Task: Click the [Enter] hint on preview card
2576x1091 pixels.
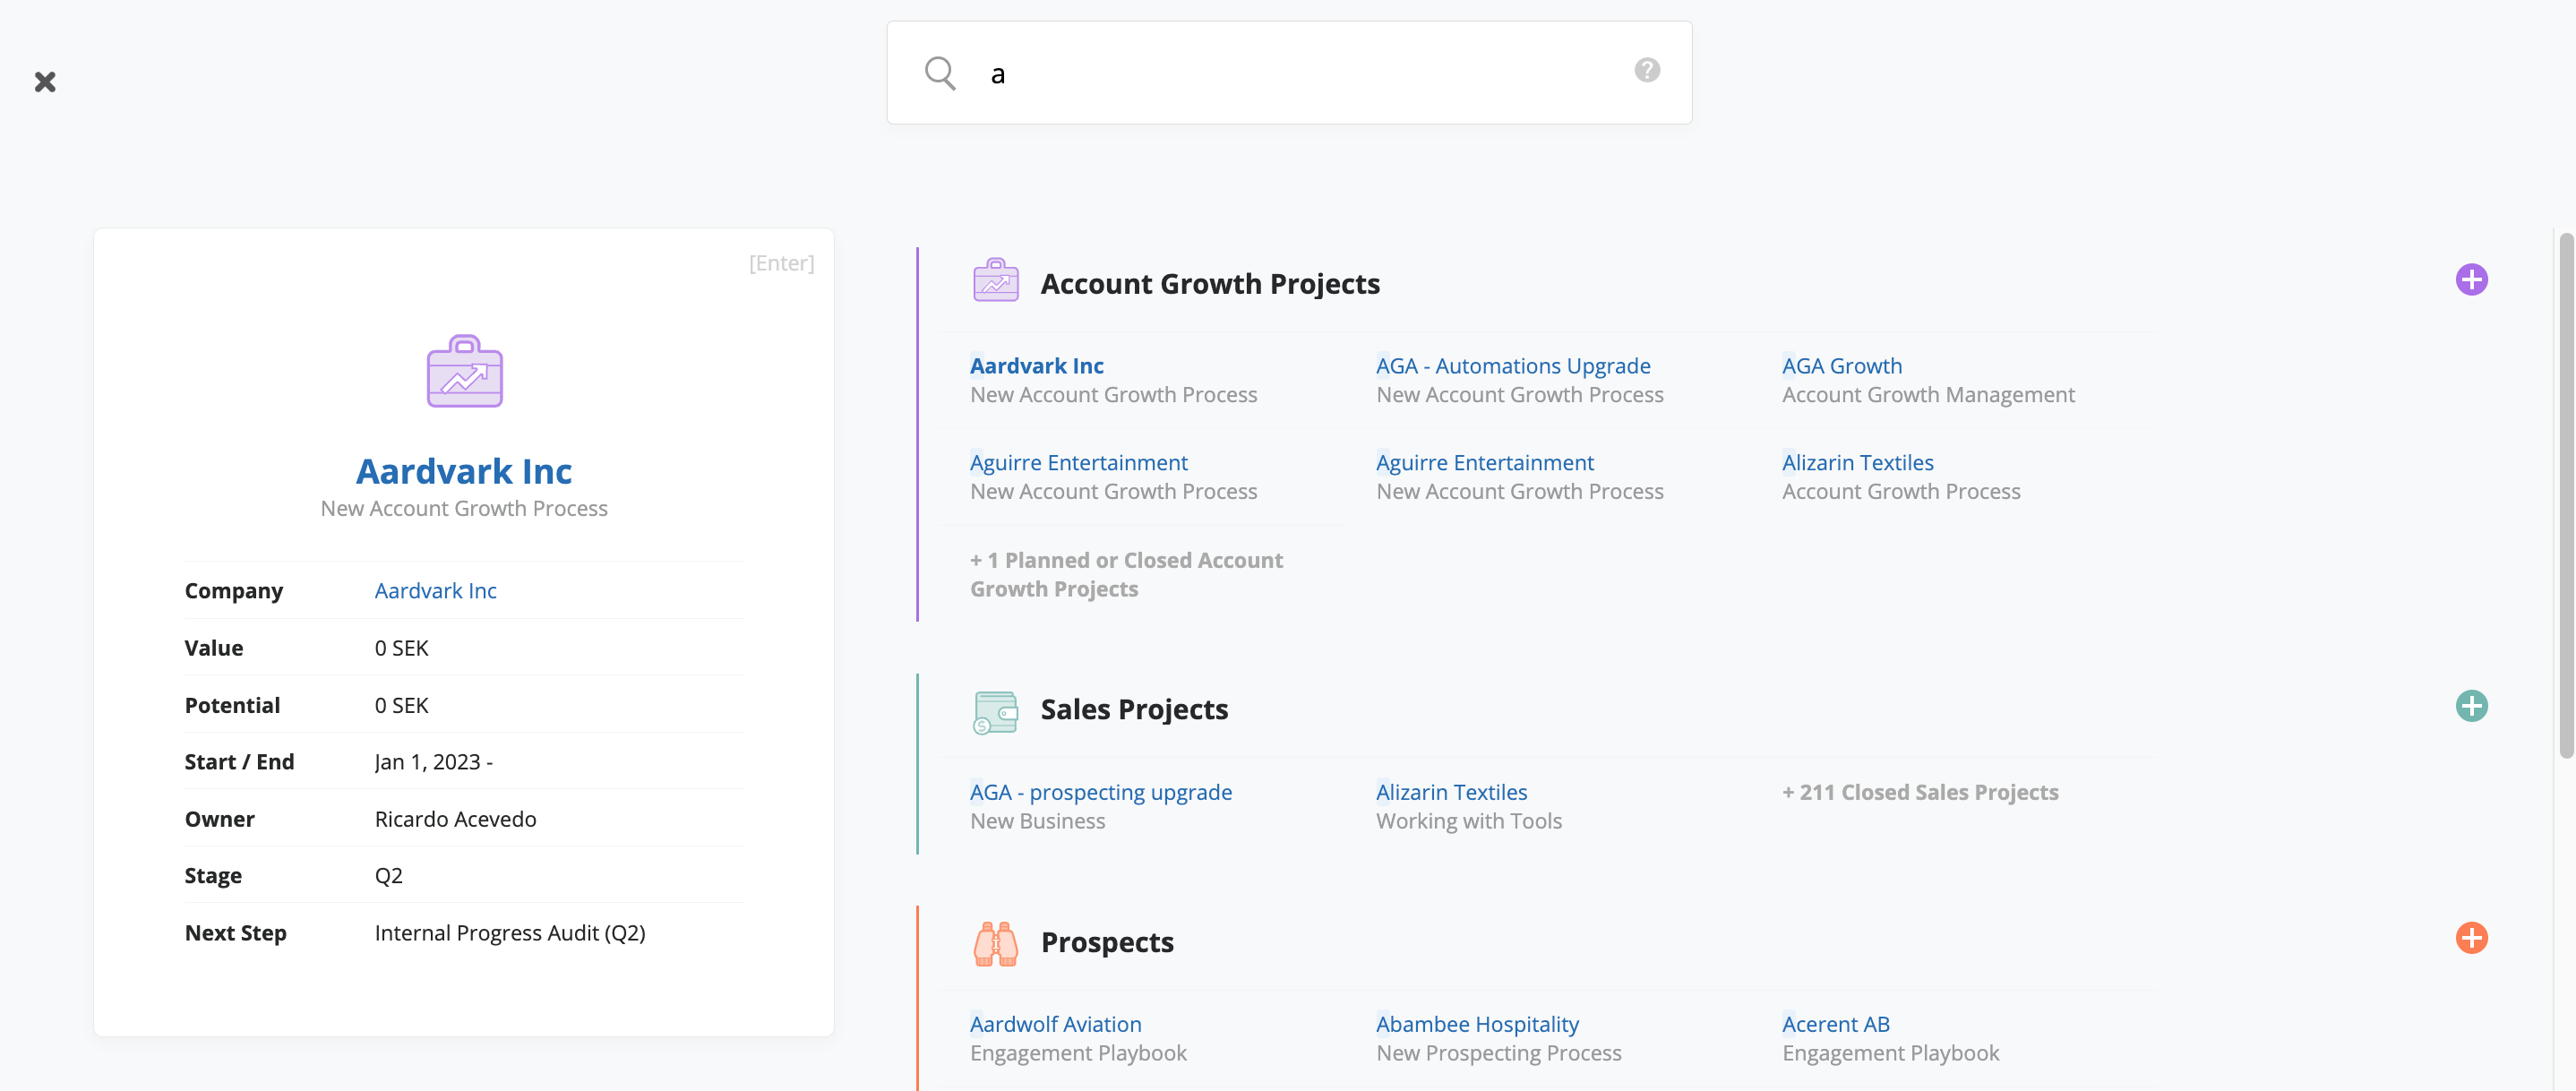Action: click(x=781, y=263)
